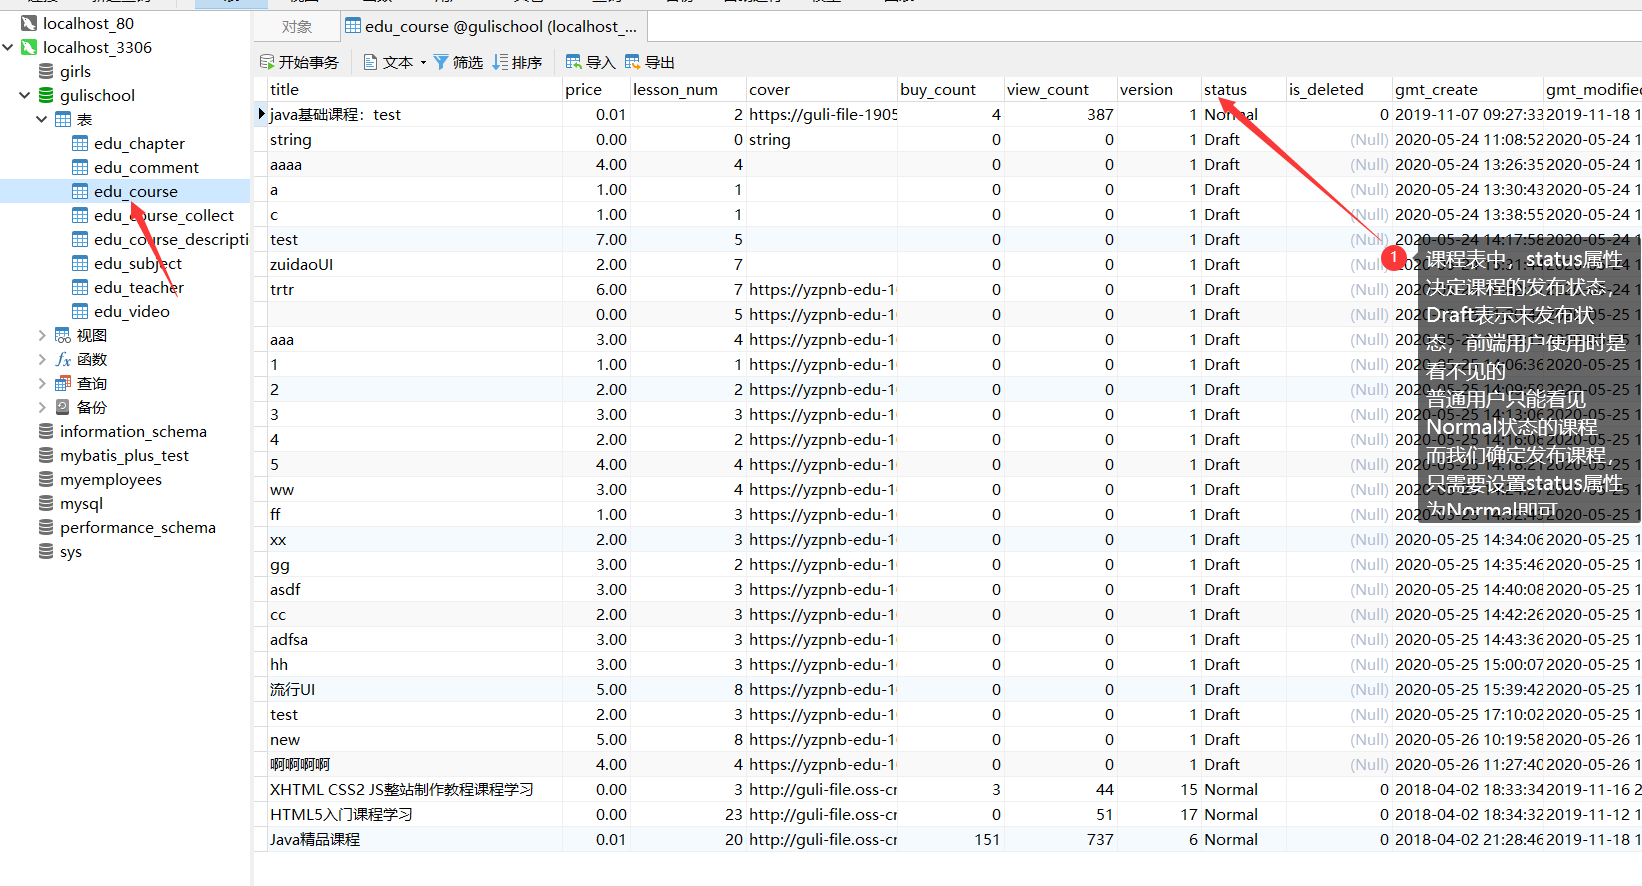Click the price column header
Viewport: 1642px width, 886px height.
coord(596,89)
